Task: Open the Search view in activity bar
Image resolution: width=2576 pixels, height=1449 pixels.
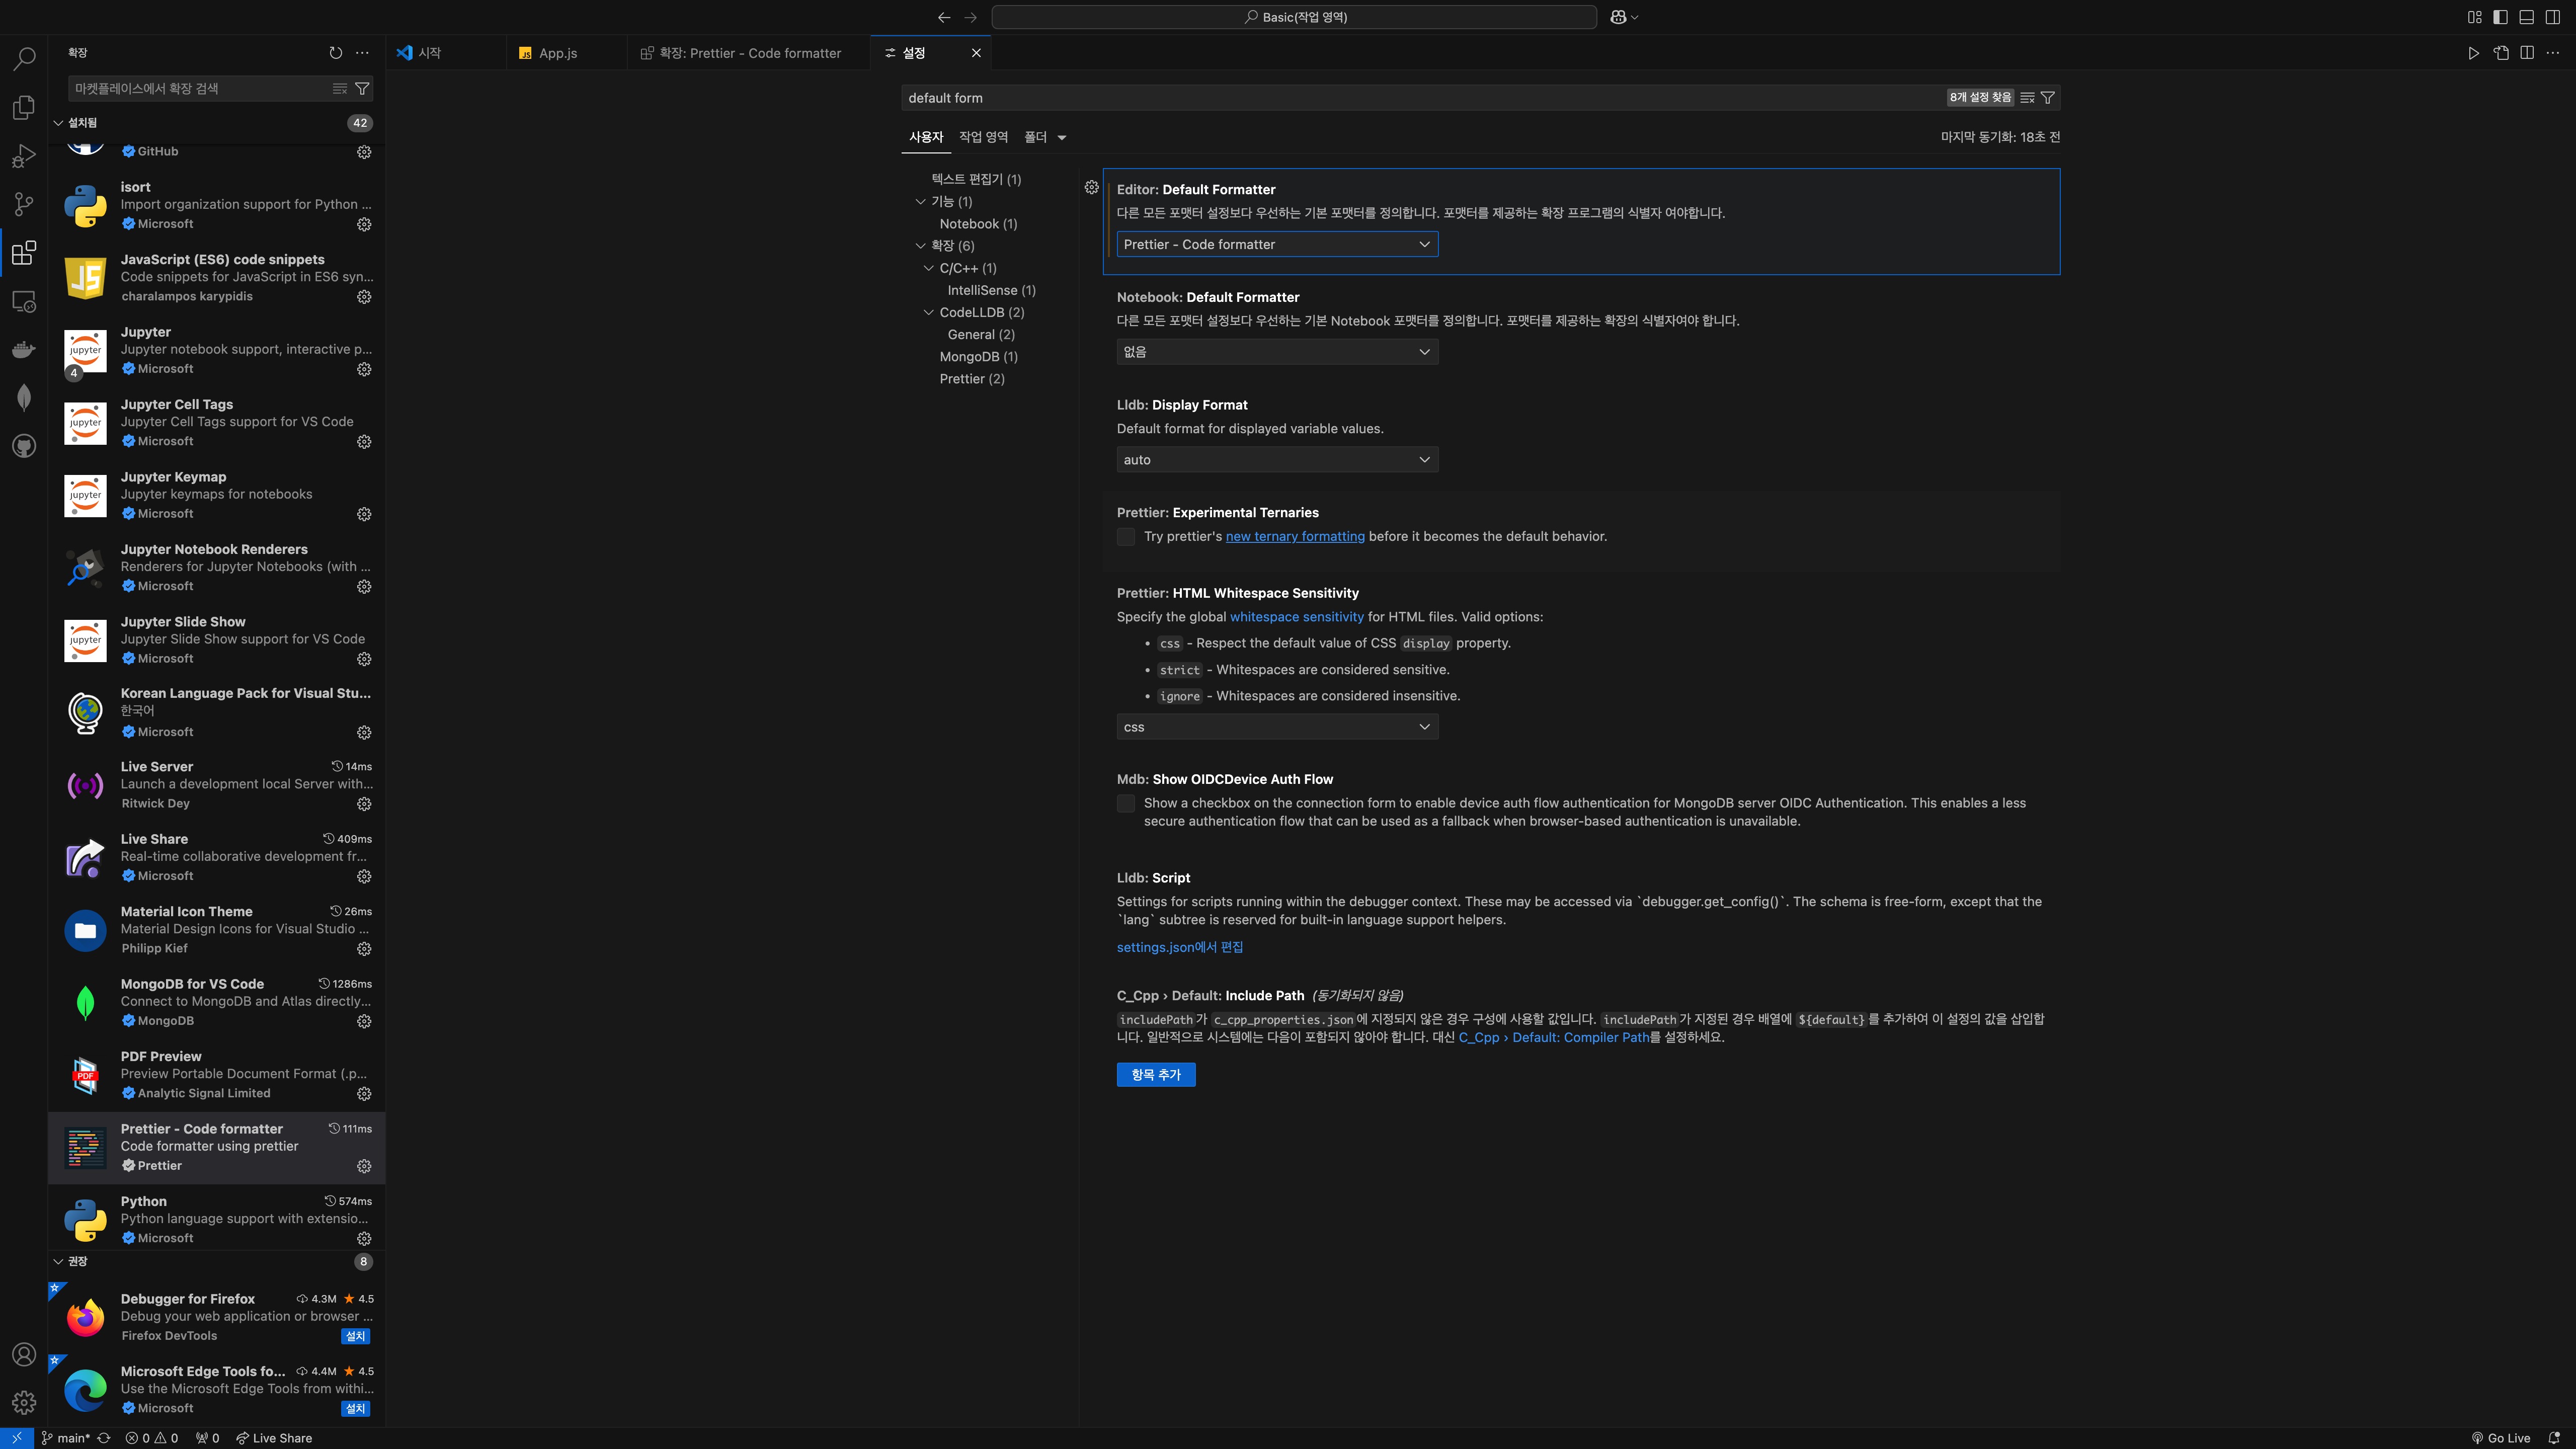Action: click(x=24, y=59)
